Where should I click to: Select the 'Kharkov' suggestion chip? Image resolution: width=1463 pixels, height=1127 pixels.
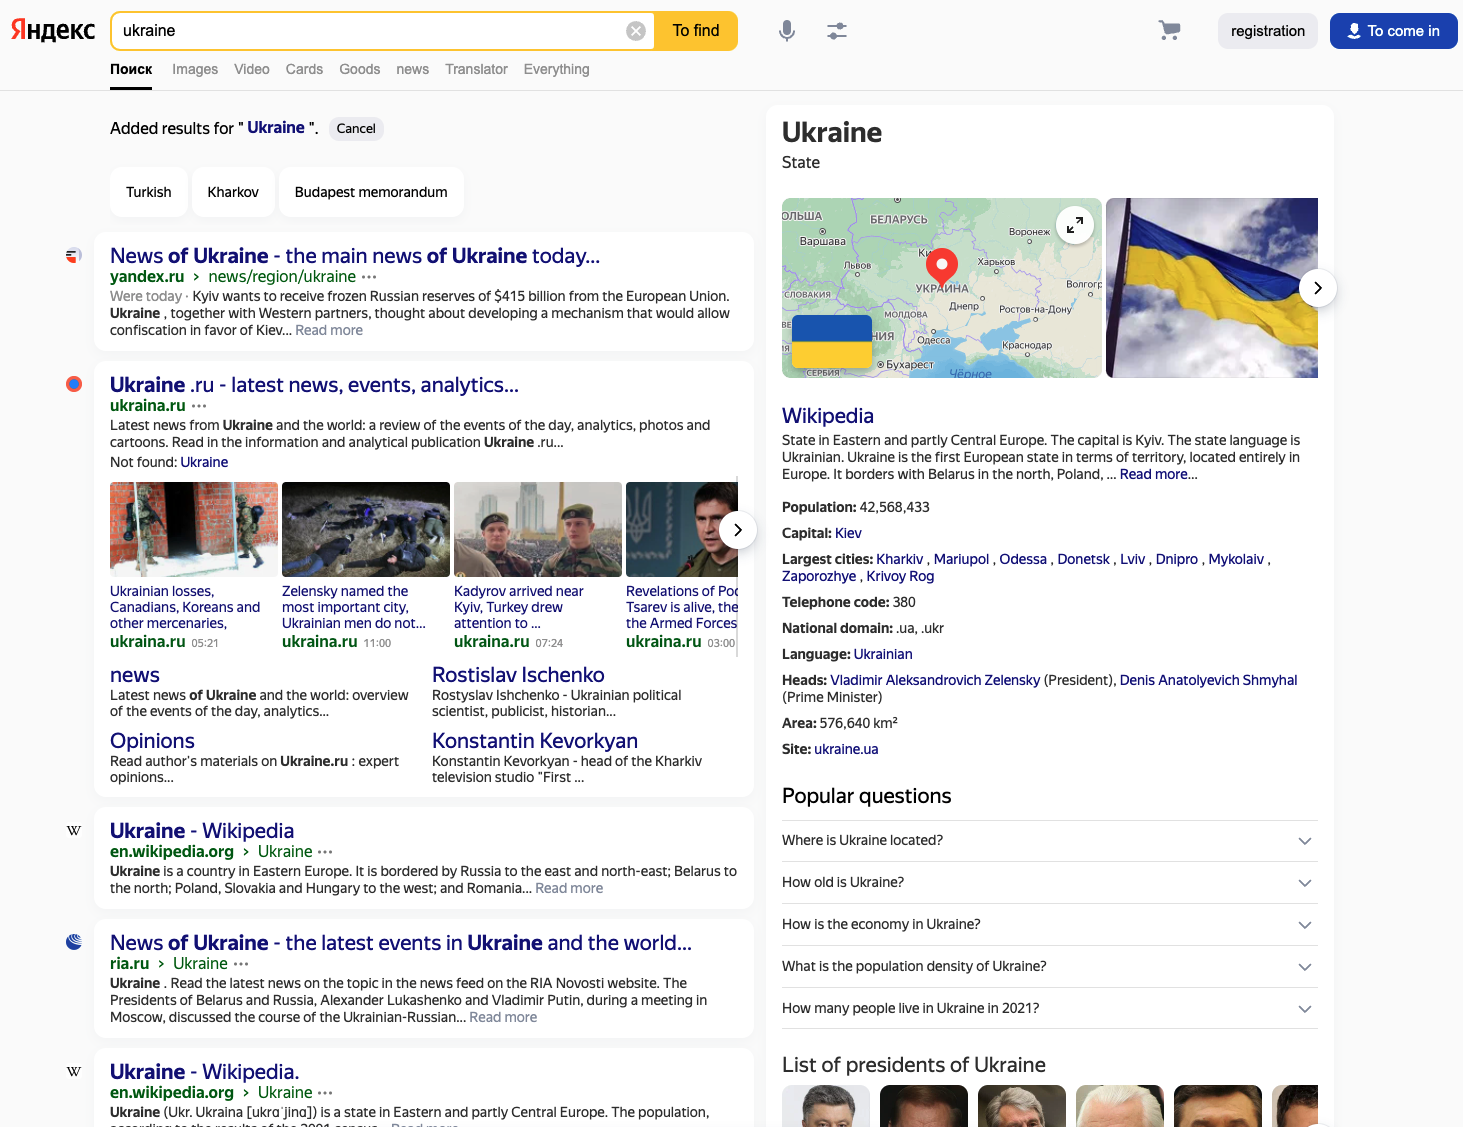(x=233, y=192)
